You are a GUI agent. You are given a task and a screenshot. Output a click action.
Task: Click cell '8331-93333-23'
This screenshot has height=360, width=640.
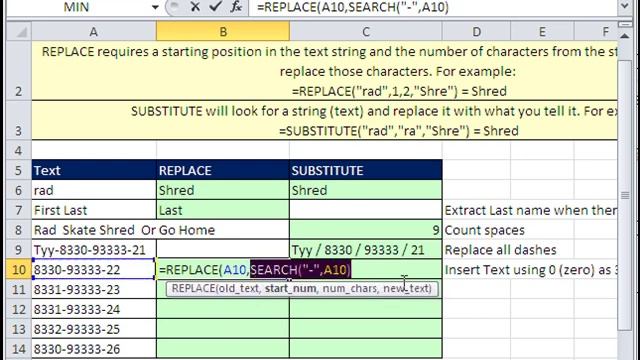coord(94,289)
